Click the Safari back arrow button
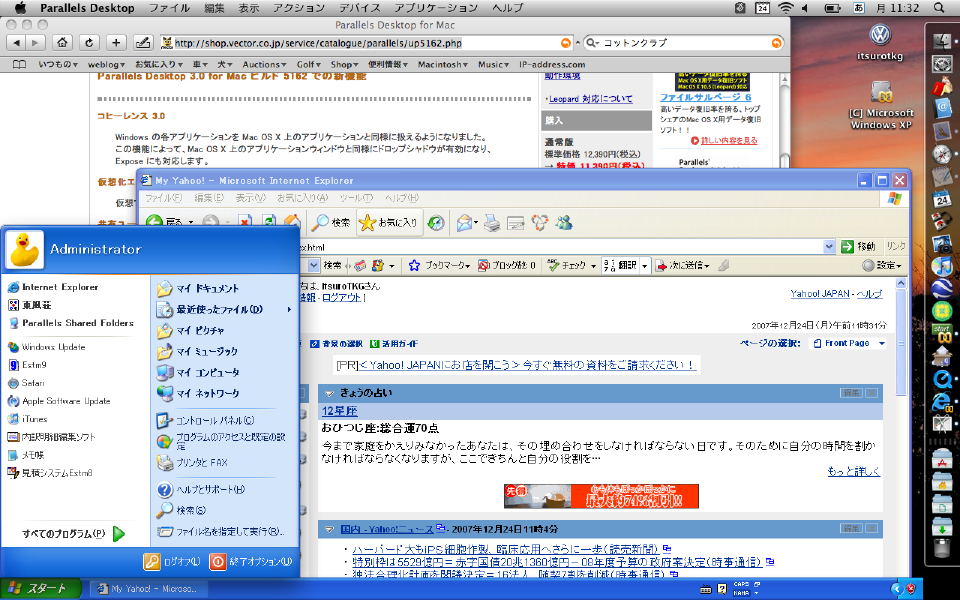The width and height of the screenshot is (960, 600). coord(16,43)
